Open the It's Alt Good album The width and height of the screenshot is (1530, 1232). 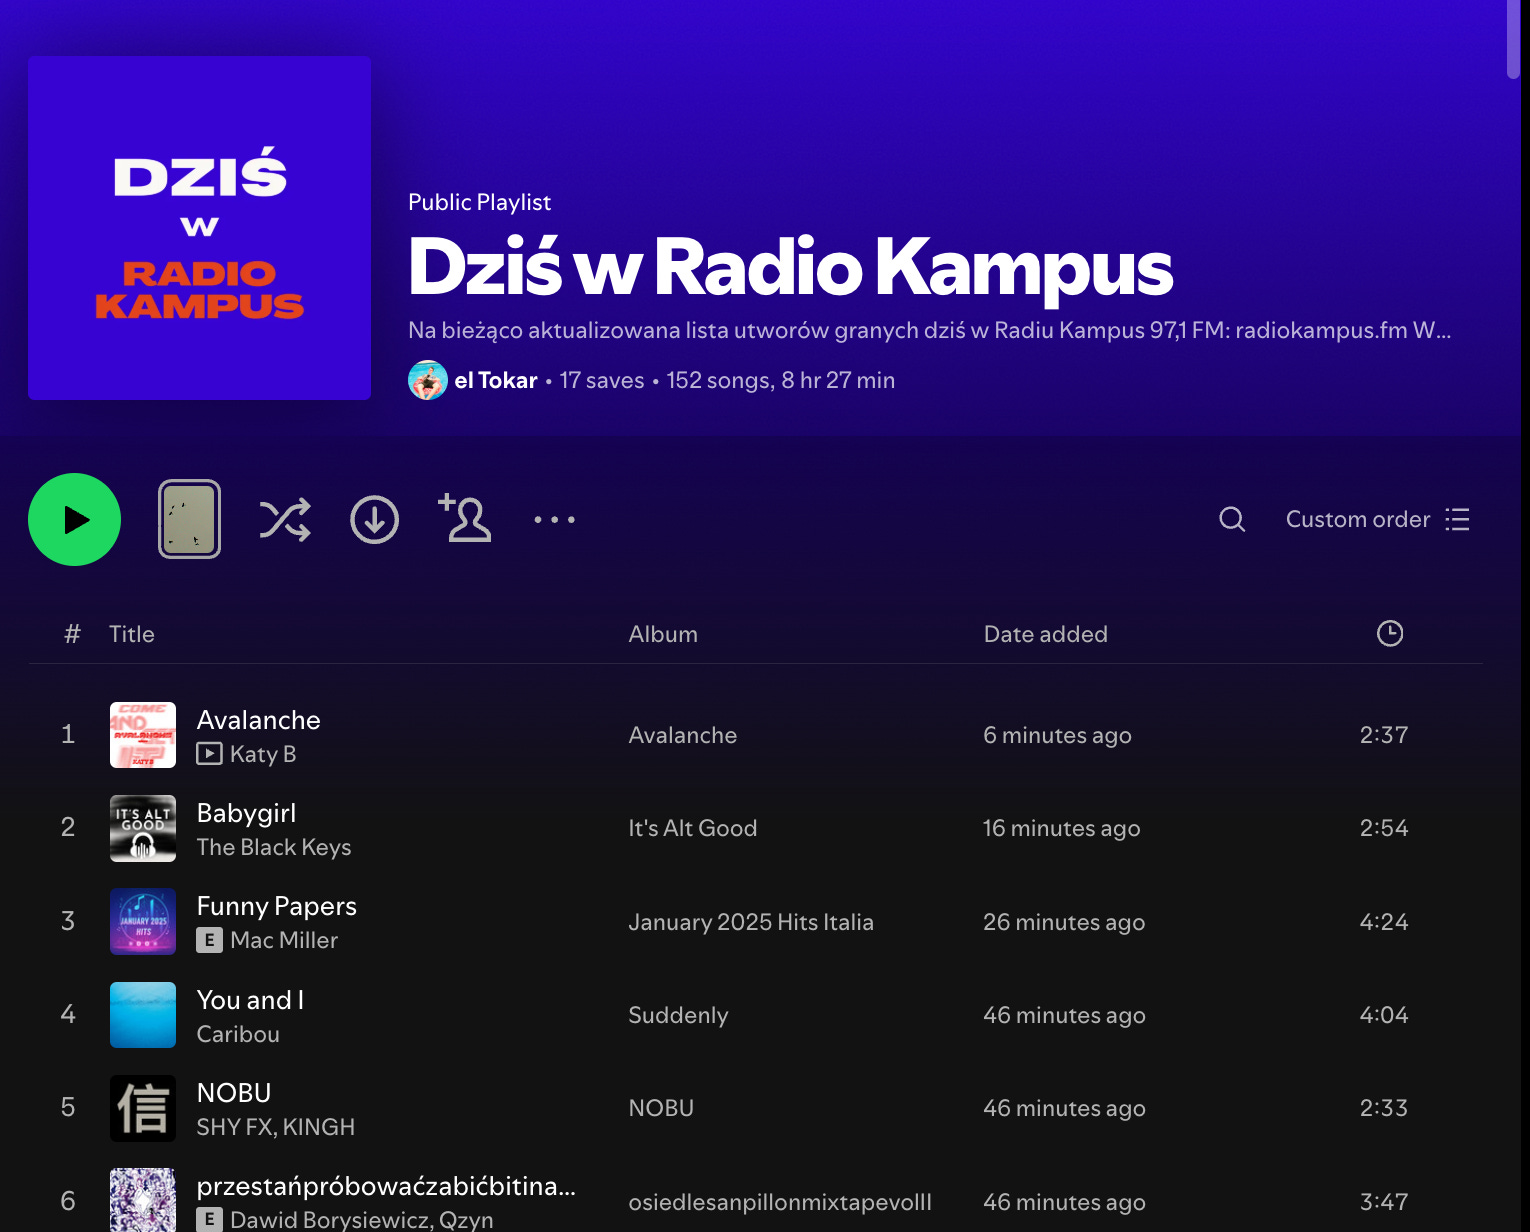coord(693,828)
